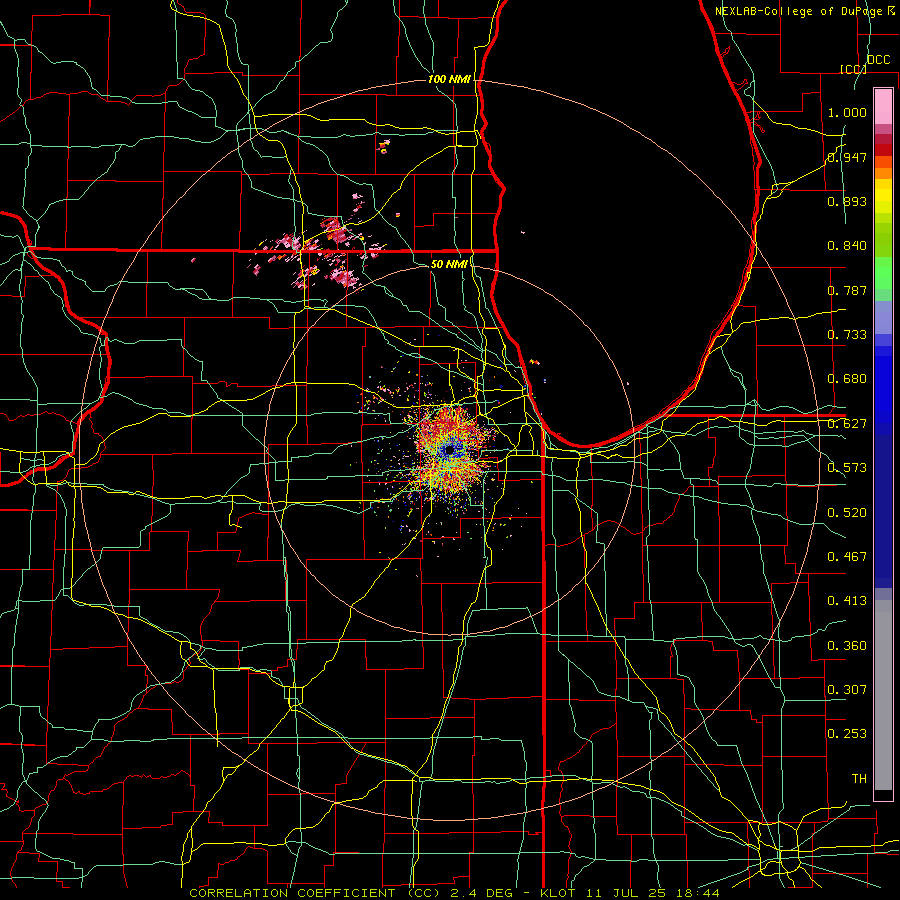Click the CORRELATION COEFFICIENT (CC) caption
Viewport: 900px width, 900px height.
[314, 893]
